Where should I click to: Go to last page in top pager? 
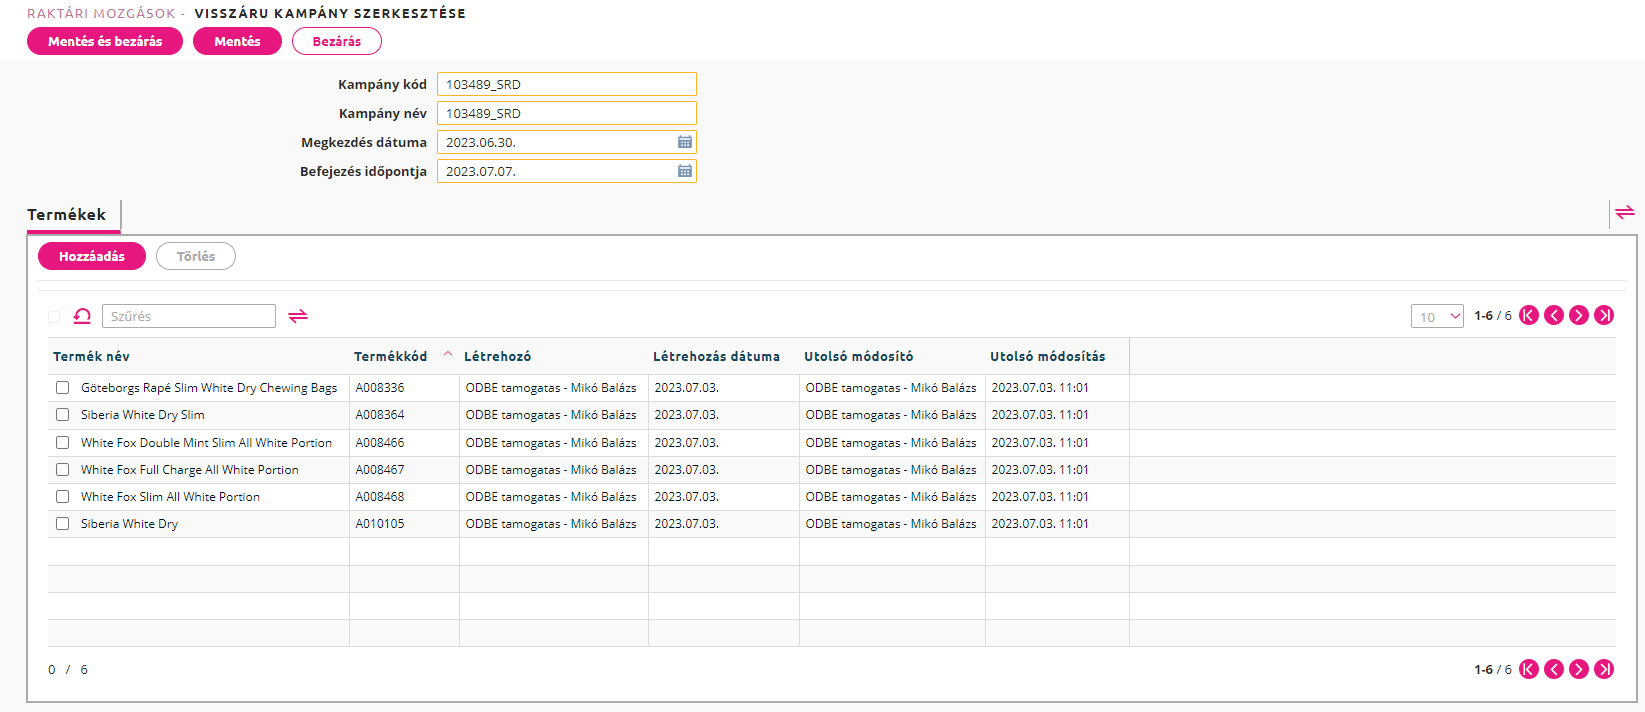[x=1604, y=316]
